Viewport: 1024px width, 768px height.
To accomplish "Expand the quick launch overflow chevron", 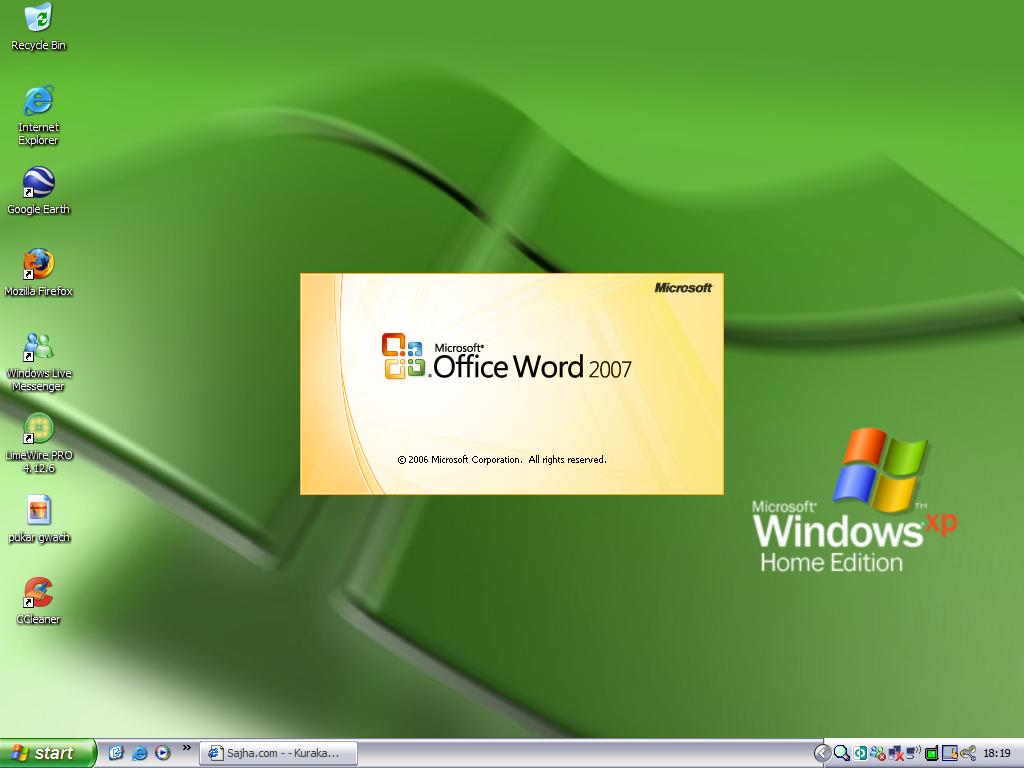I will tap(186, 748).
